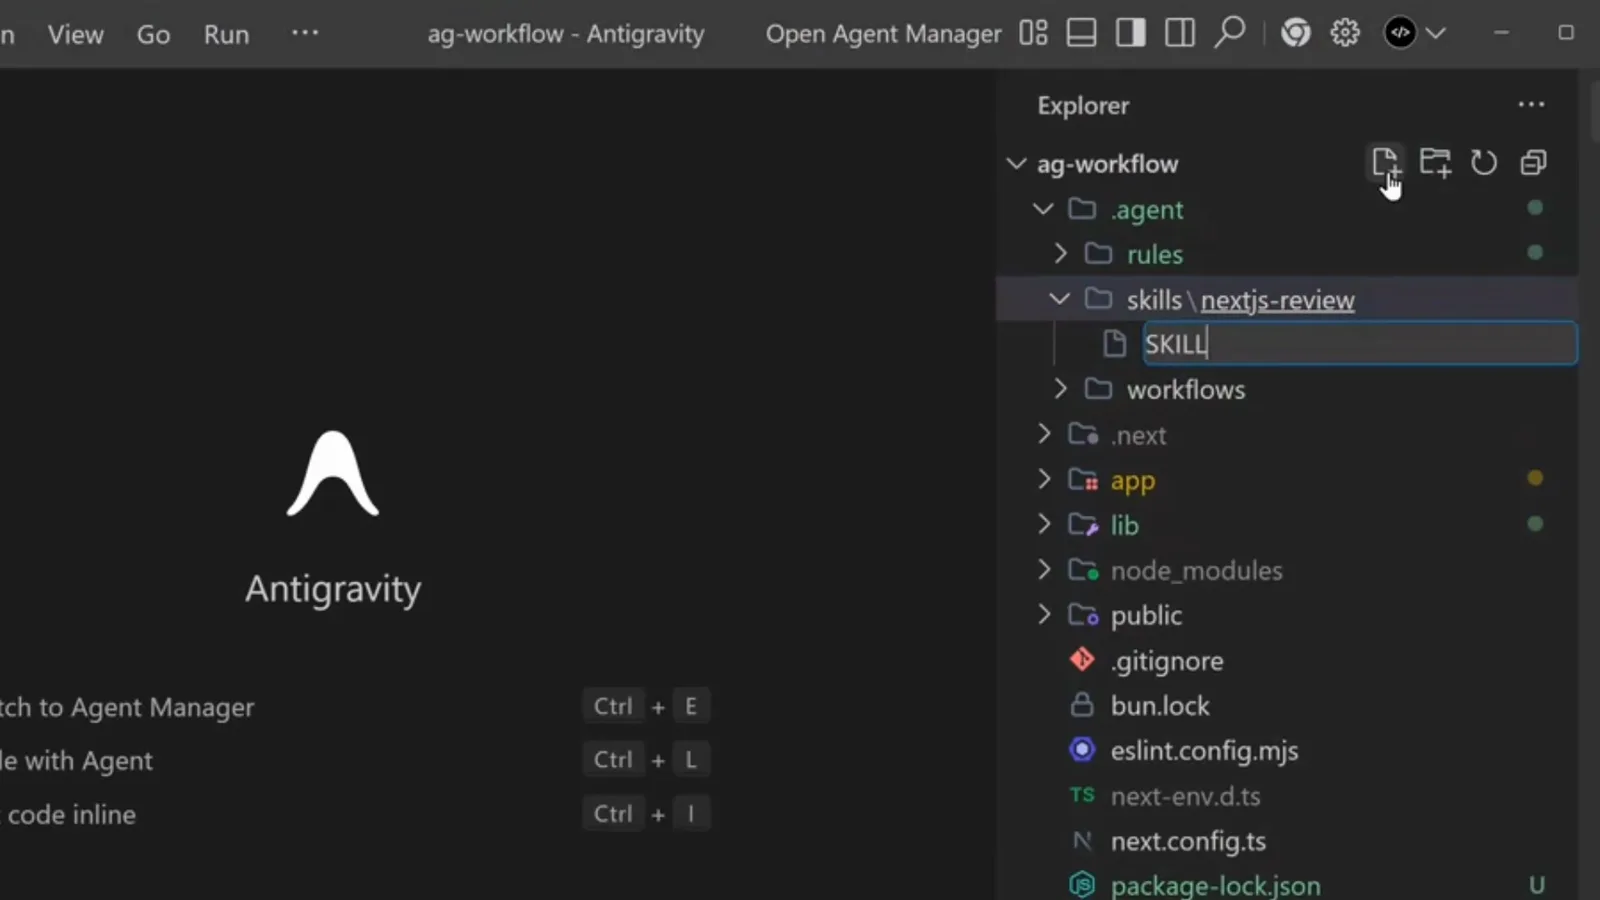
Task: Click the ag-workflow - Antigravity window title
Action: pos(566,34)
